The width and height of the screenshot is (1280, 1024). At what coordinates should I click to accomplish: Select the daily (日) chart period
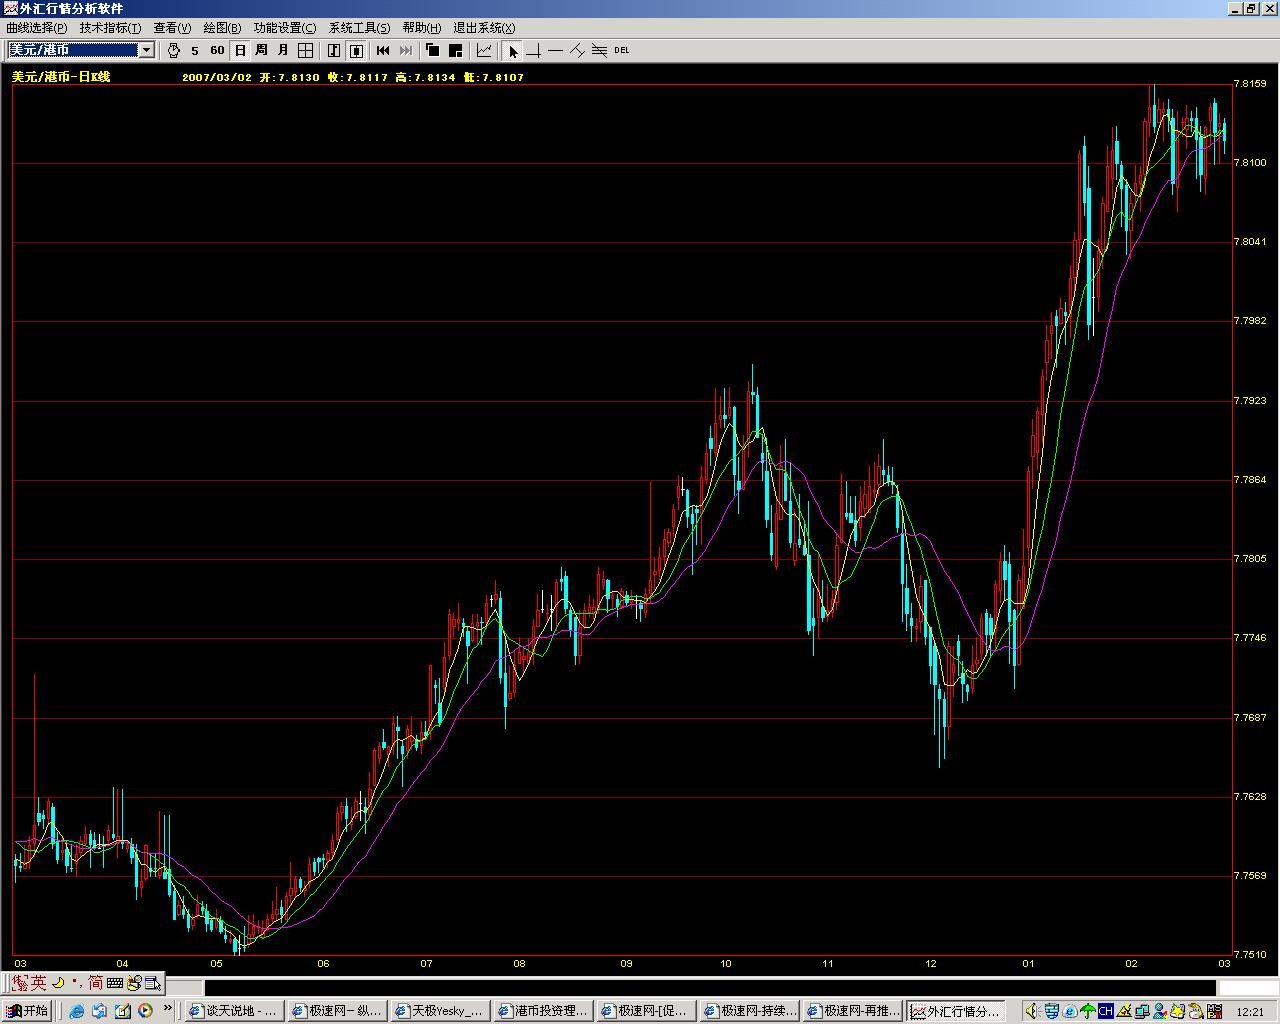(x=240, y=50)
